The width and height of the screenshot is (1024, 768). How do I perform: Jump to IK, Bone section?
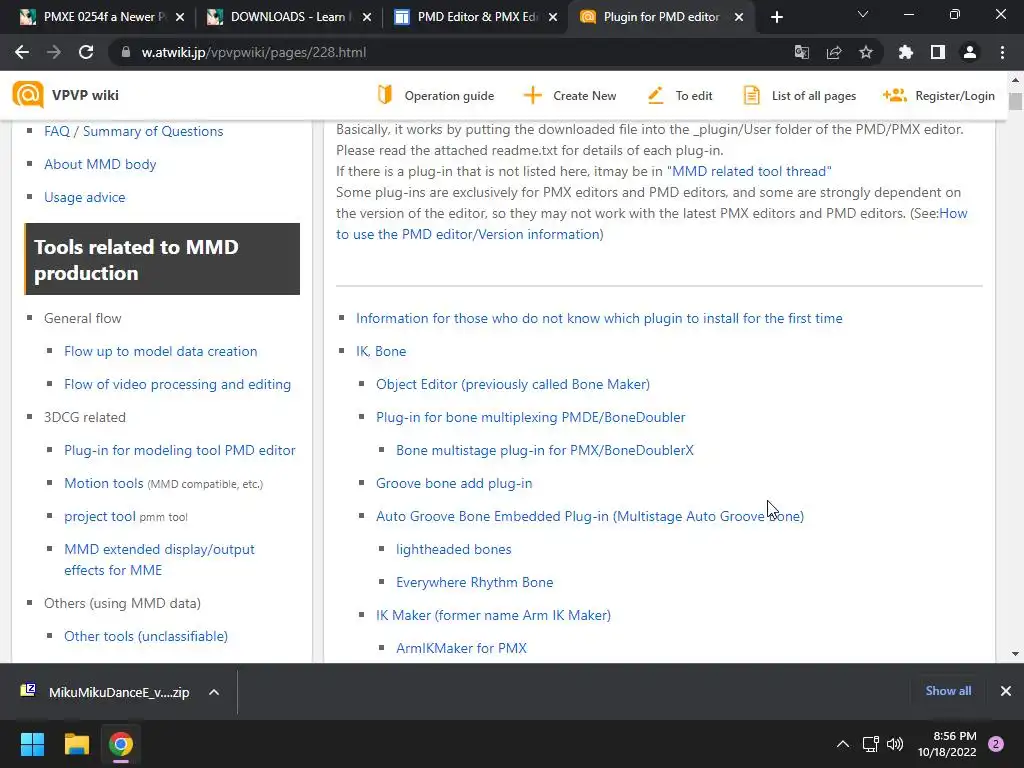(381, 351)
